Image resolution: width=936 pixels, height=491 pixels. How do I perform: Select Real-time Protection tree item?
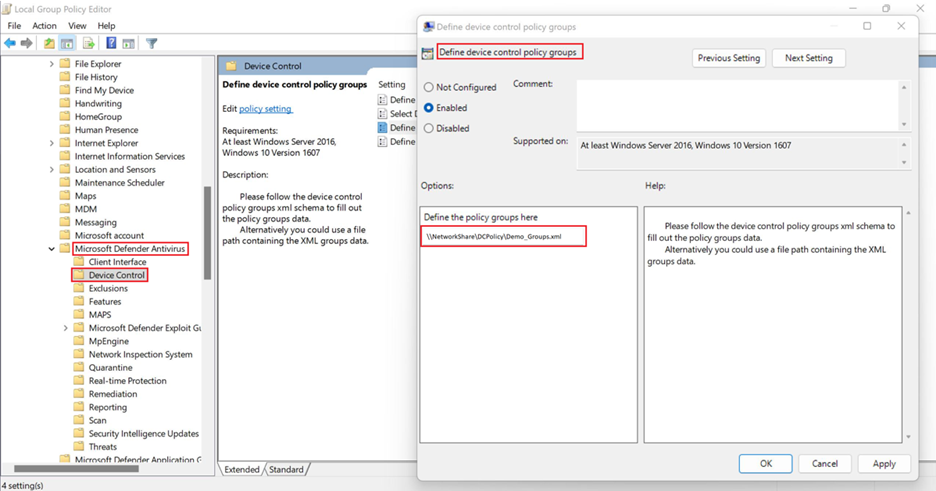pos(127,381)
